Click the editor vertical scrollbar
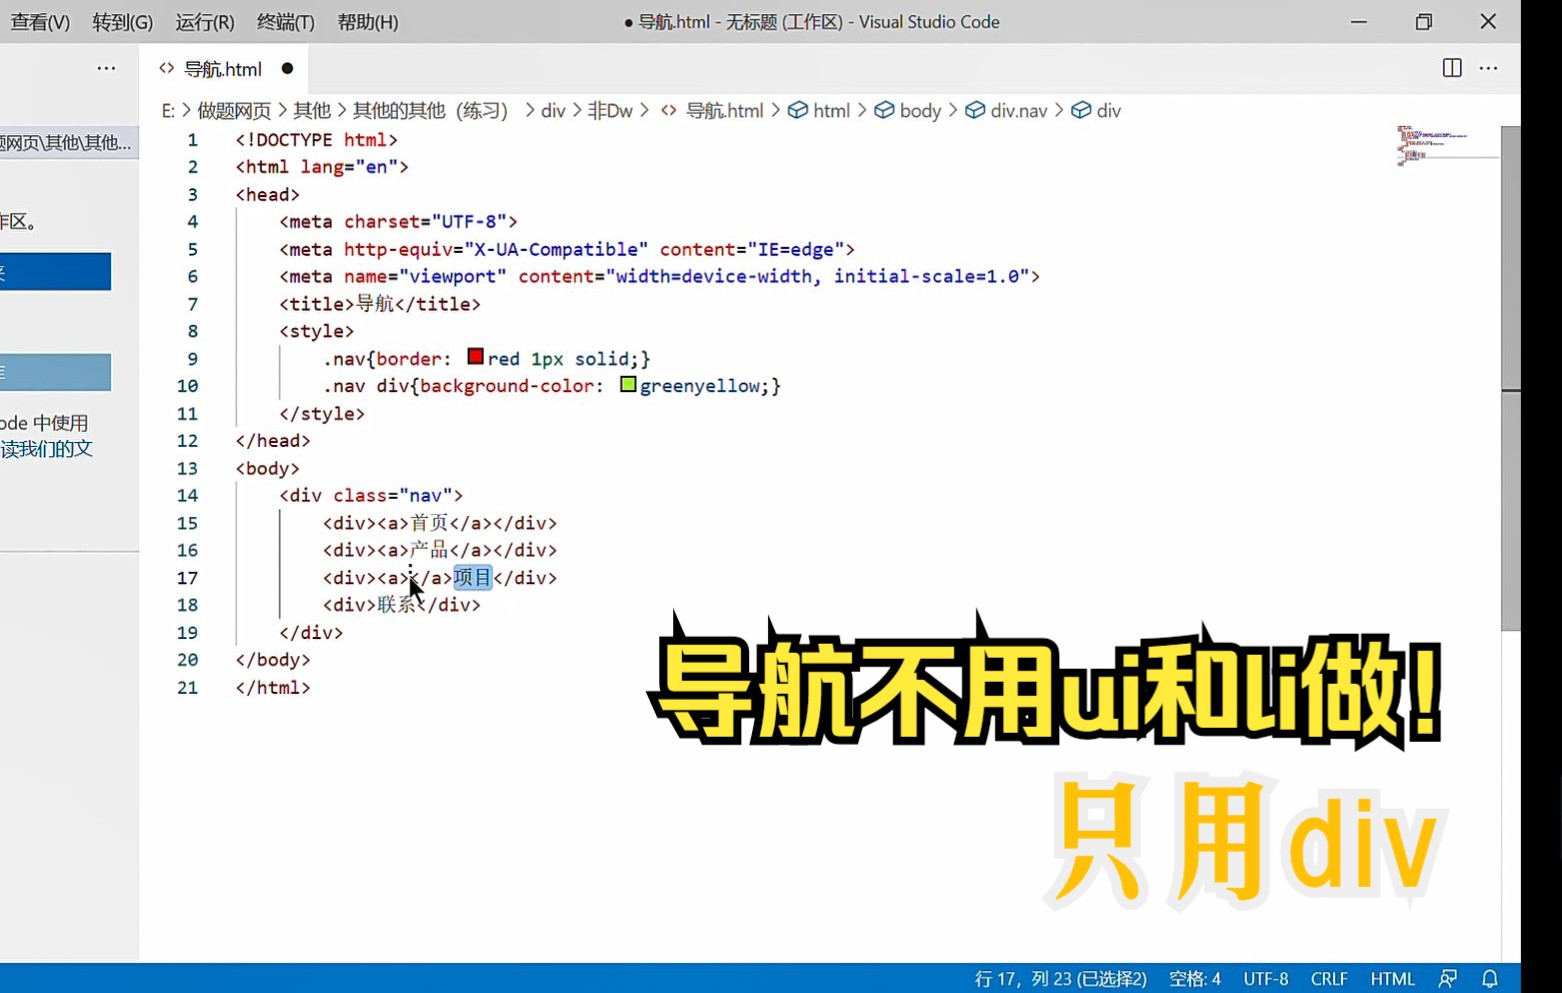 click(x=1511, y=378)
